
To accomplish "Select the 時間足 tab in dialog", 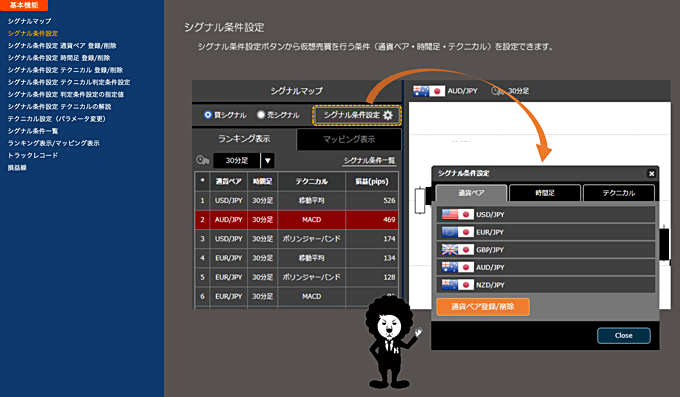I will click(545, 193).
